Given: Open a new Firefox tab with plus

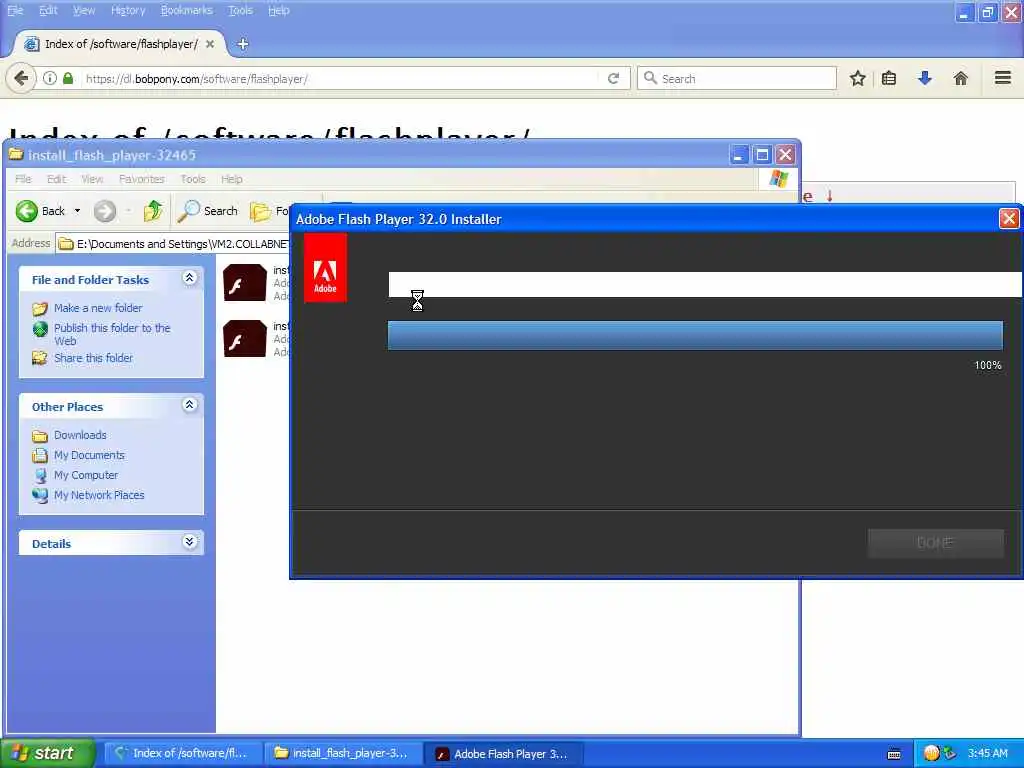Looking at the screenshot, I should tap(243, 44).
